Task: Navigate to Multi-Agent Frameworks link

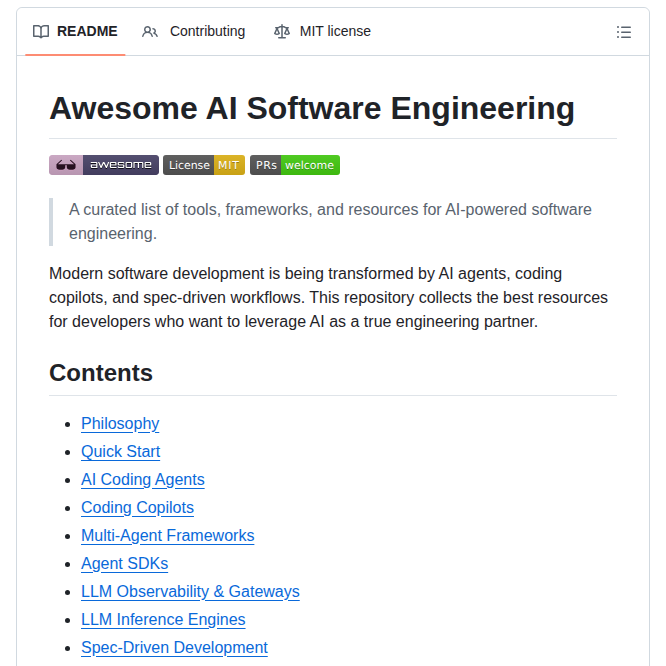Action: click(x=168, y=536)
